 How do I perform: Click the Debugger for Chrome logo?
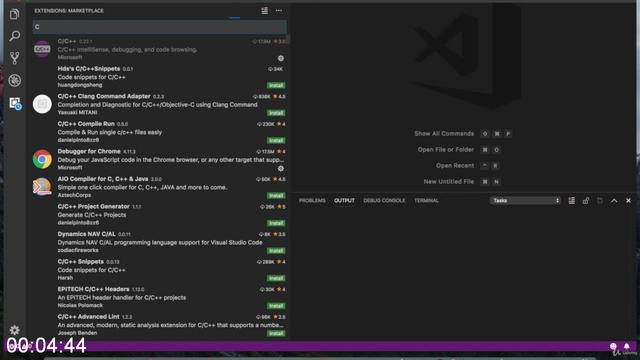(x=42, y=159)
